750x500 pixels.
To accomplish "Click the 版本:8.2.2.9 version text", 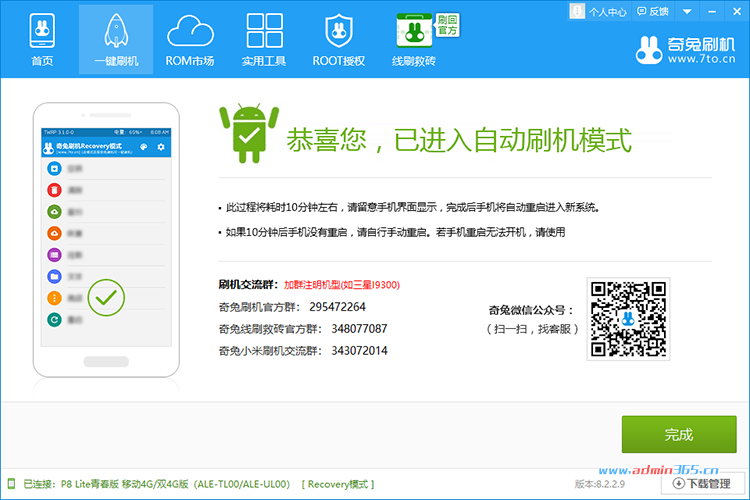I will pyautogui.click(x=599, y=484).
